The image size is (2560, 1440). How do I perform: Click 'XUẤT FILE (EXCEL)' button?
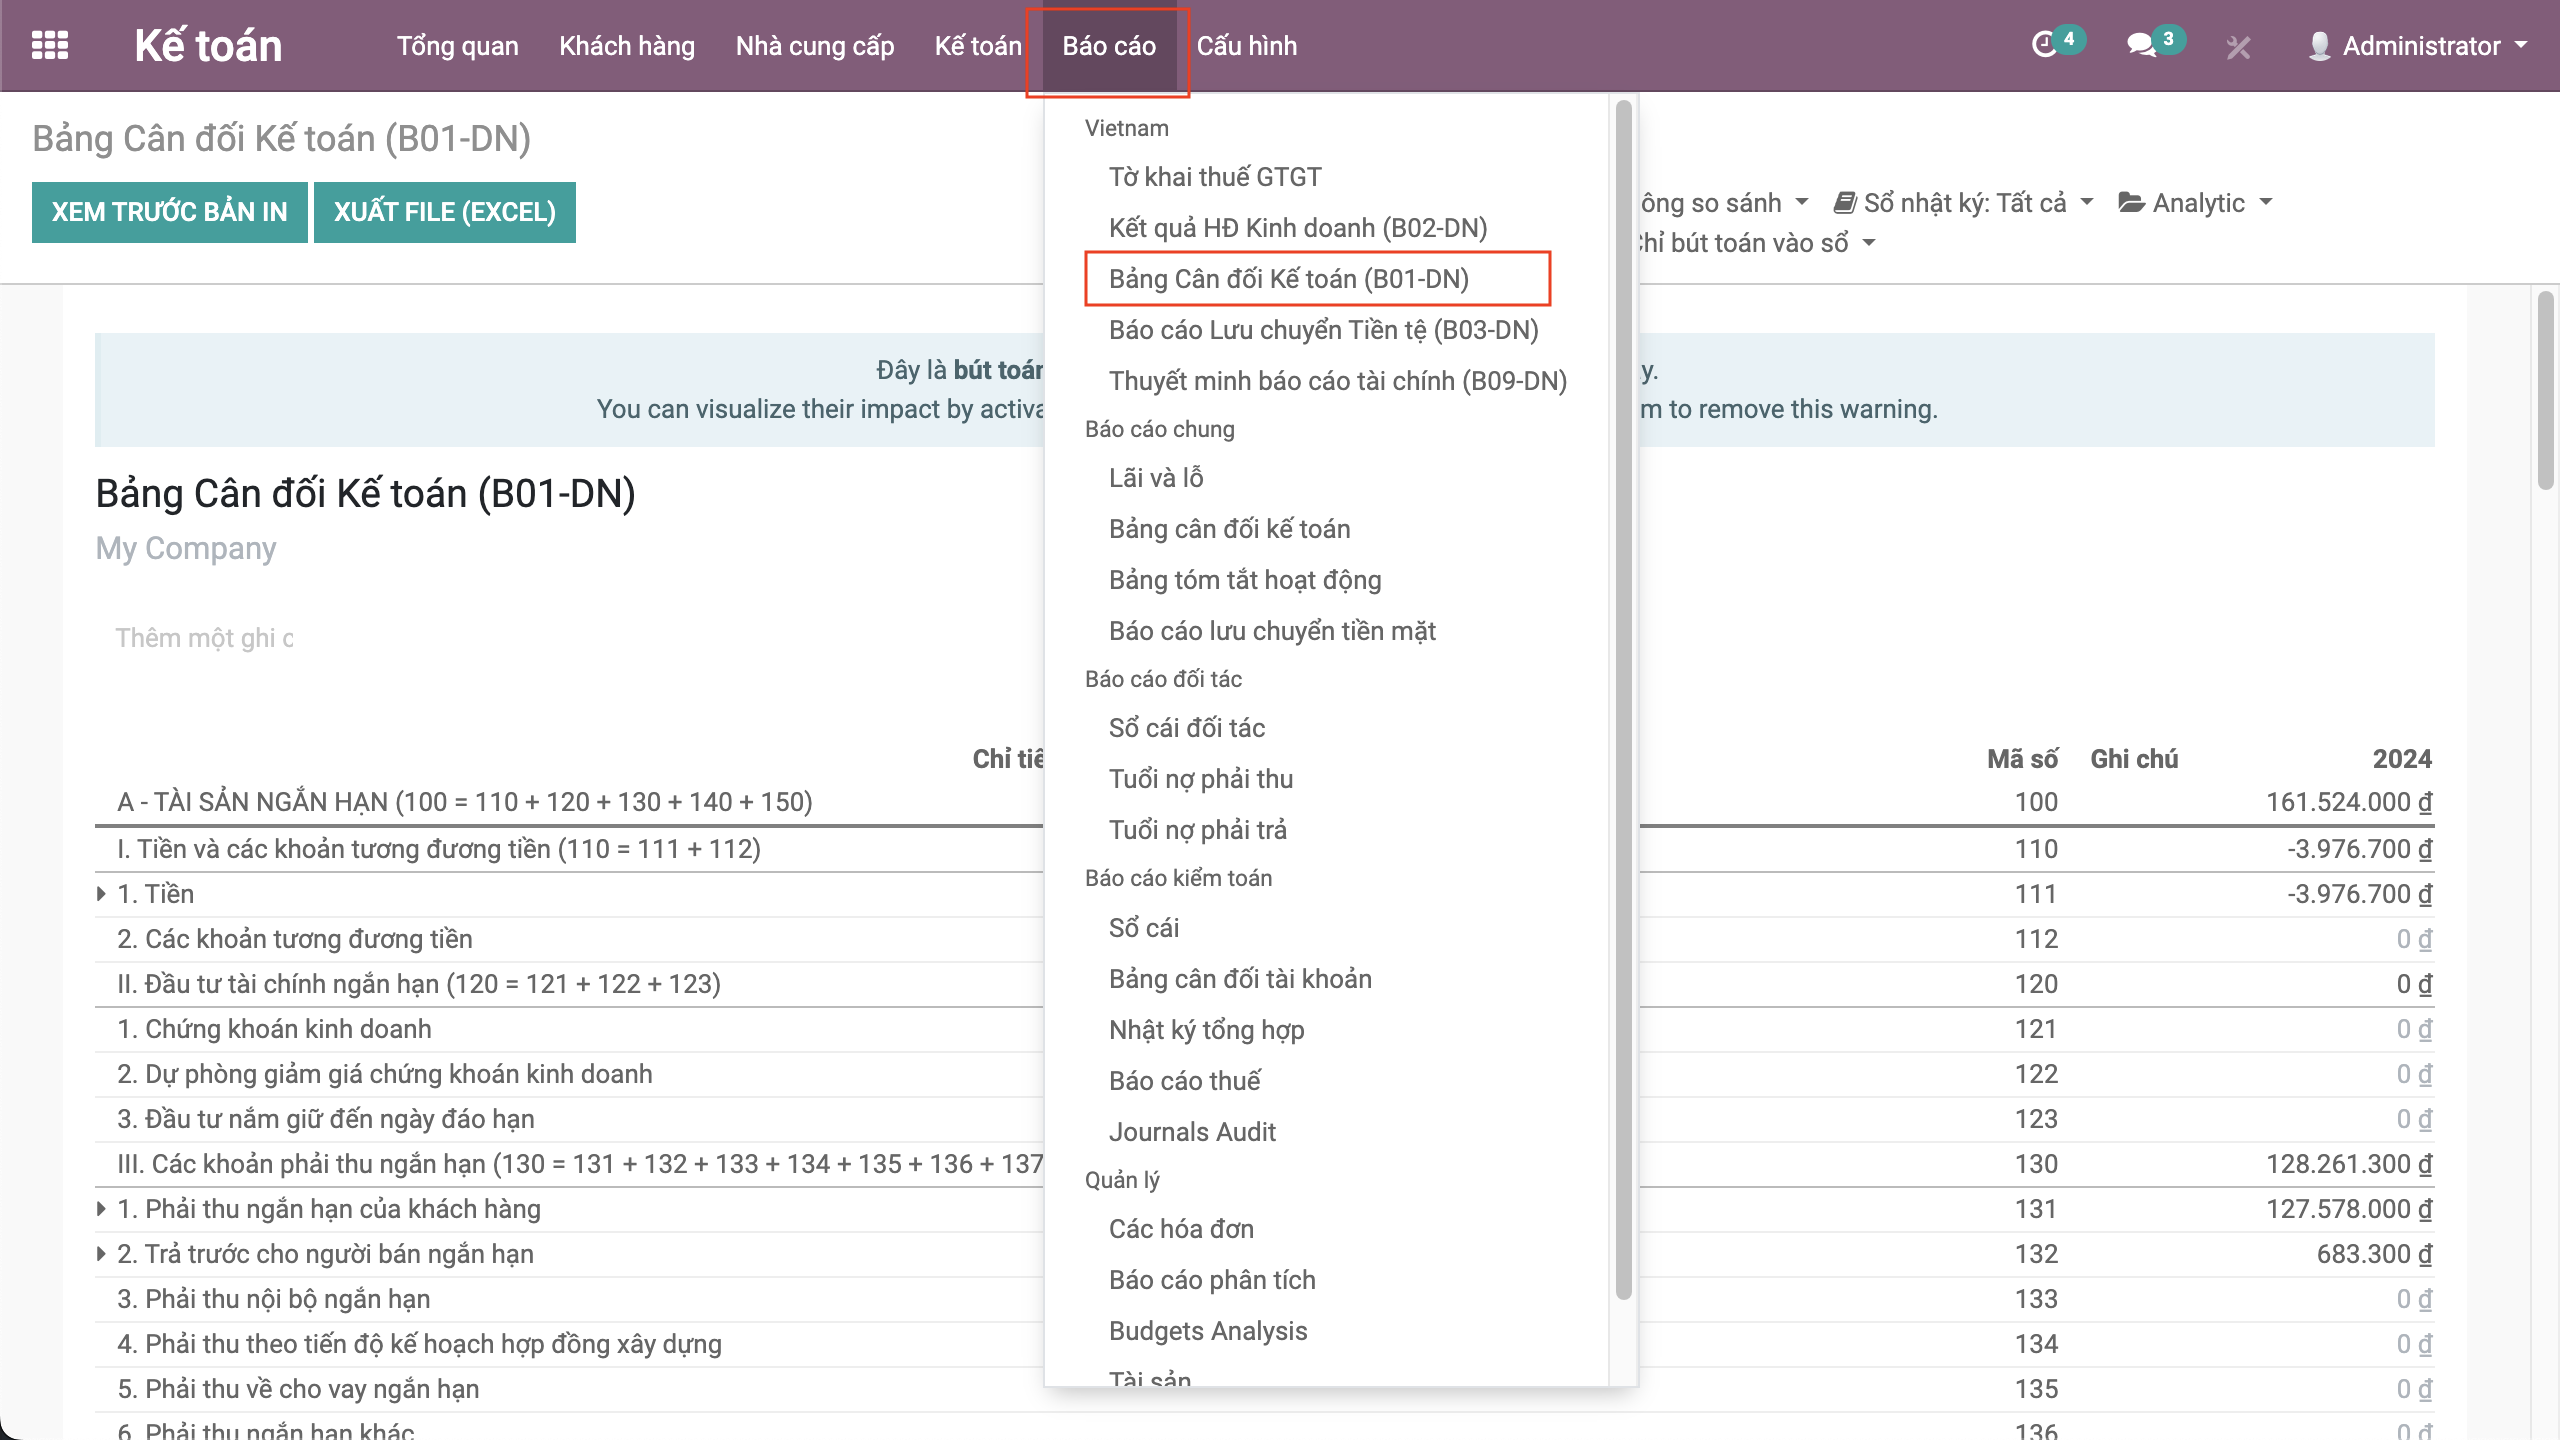pos(444,212)
